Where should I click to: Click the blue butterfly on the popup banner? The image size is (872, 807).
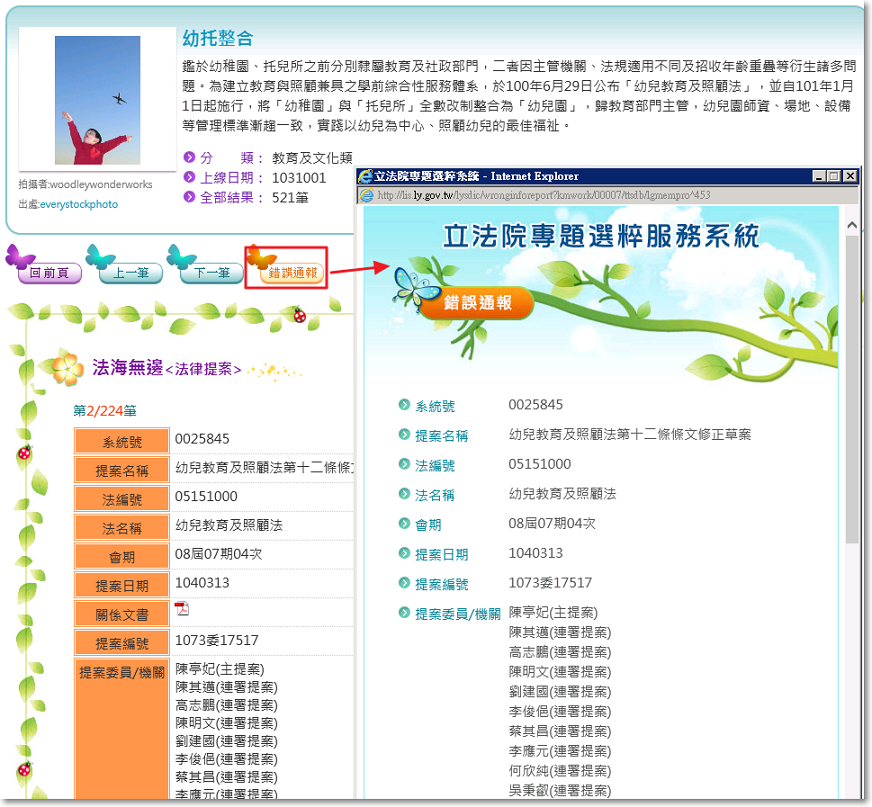click(410, 284)
